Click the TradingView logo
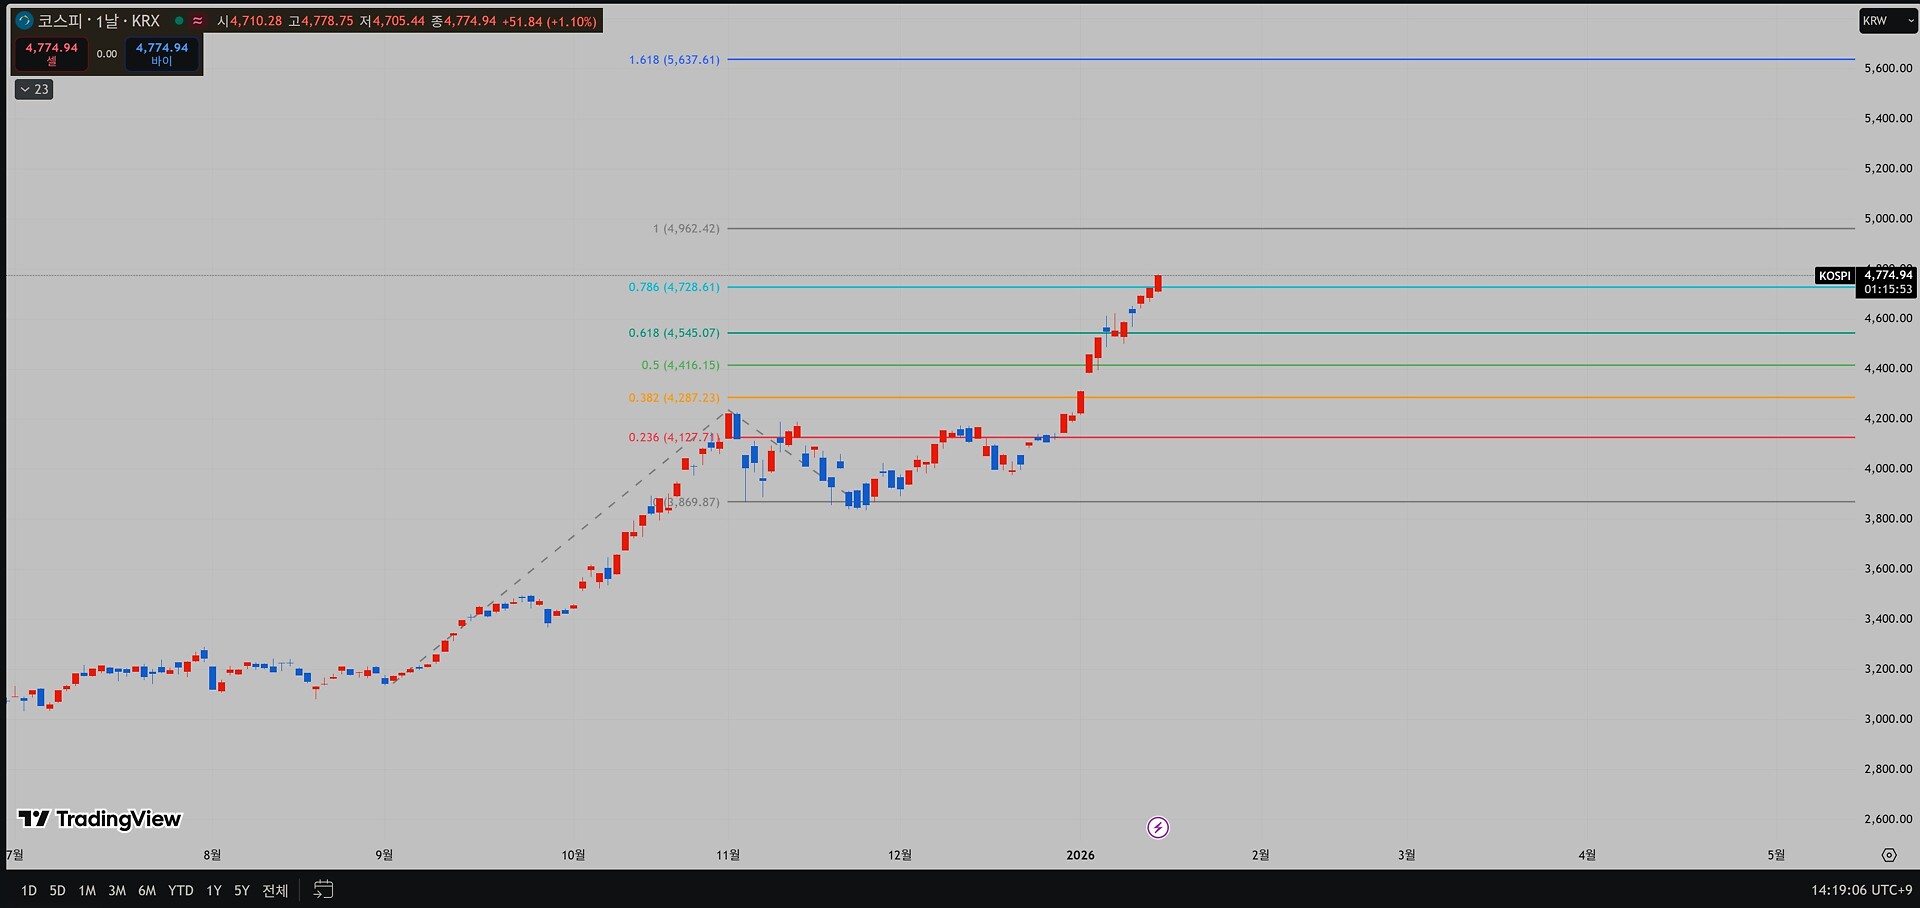Viewport: 1920px width, 908px height. [x=100, y=819]
